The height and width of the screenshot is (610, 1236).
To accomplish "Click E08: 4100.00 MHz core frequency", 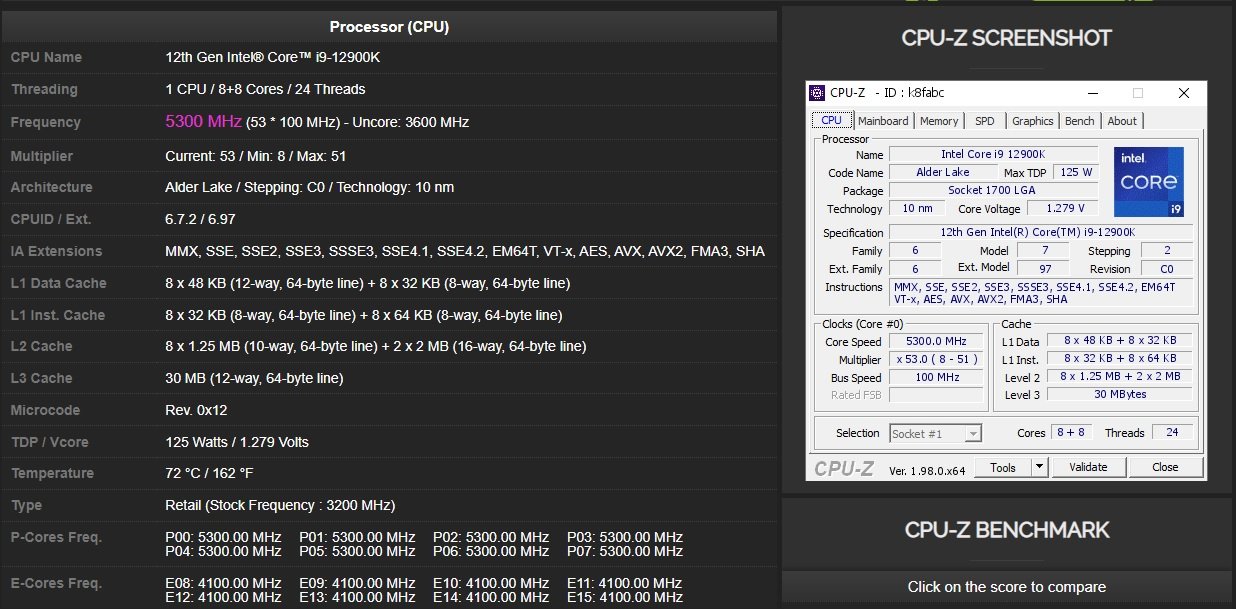I will tap(223, 583).
